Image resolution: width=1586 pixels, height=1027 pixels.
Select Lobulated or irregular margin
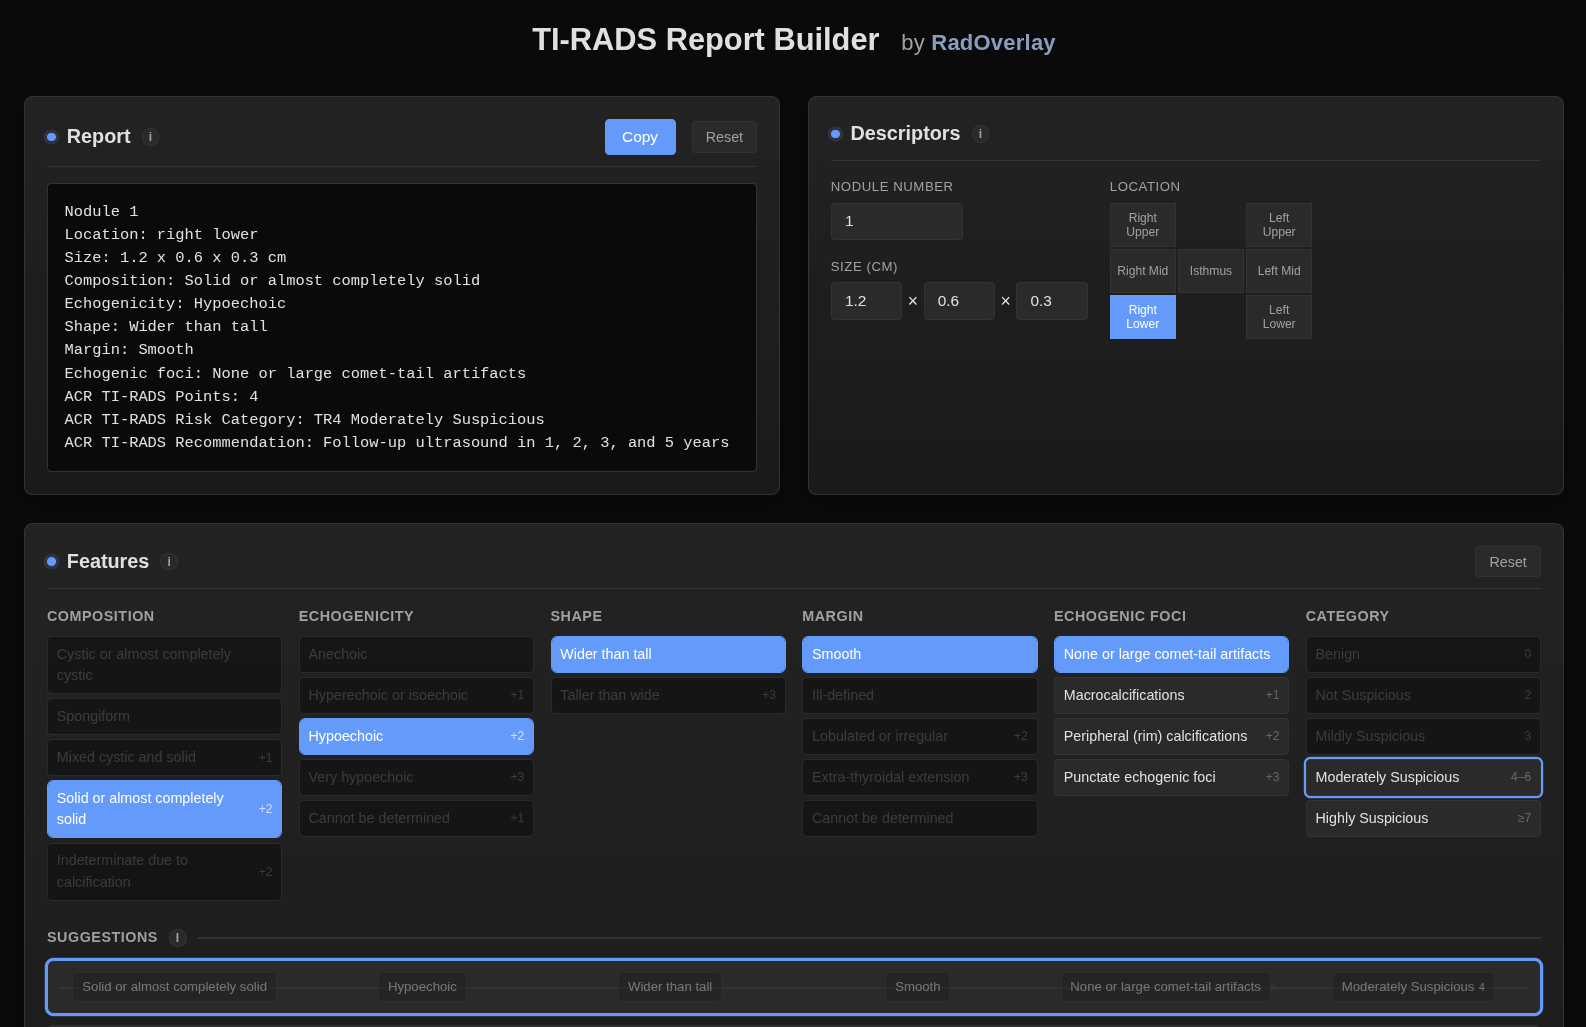[920, 736]
